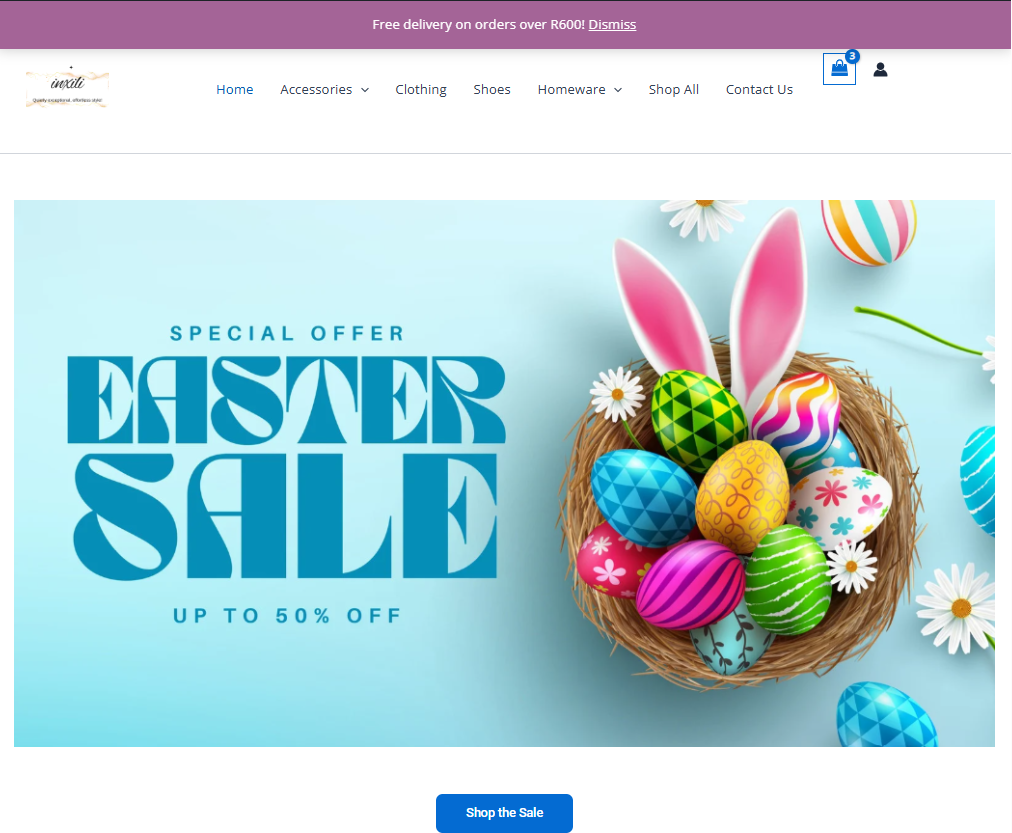Select Shop All in navigation

click(674, 90)
